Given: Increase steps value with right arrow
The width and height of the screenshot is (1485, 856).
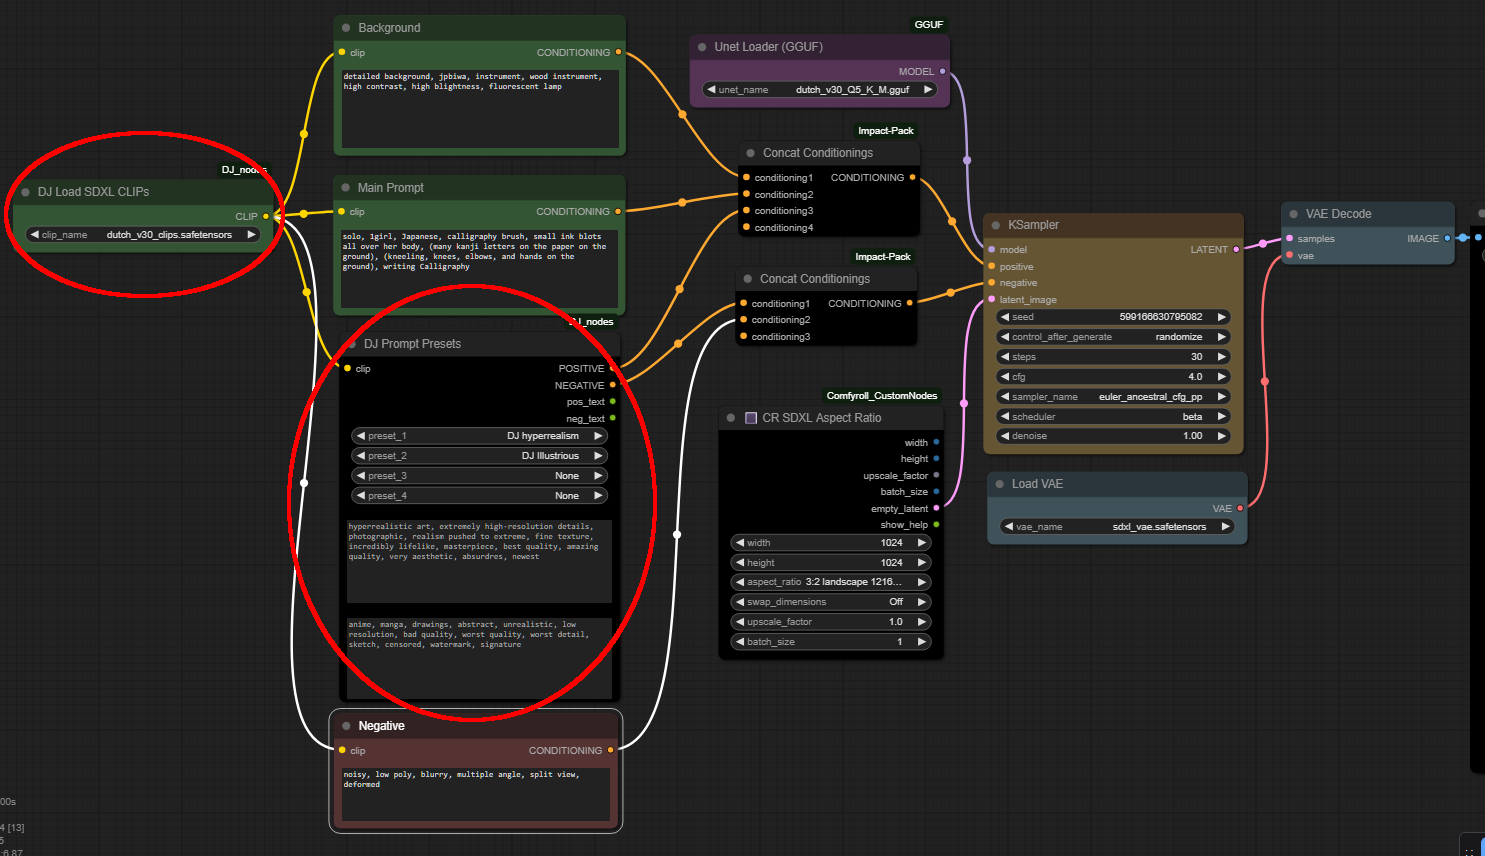Looking at the screenshot, I should (1221, 357).
